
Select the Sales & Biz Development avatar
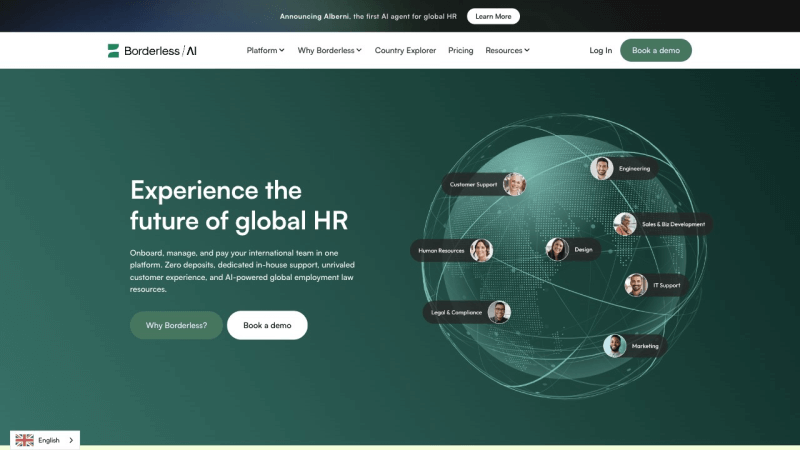coord(625,224)
